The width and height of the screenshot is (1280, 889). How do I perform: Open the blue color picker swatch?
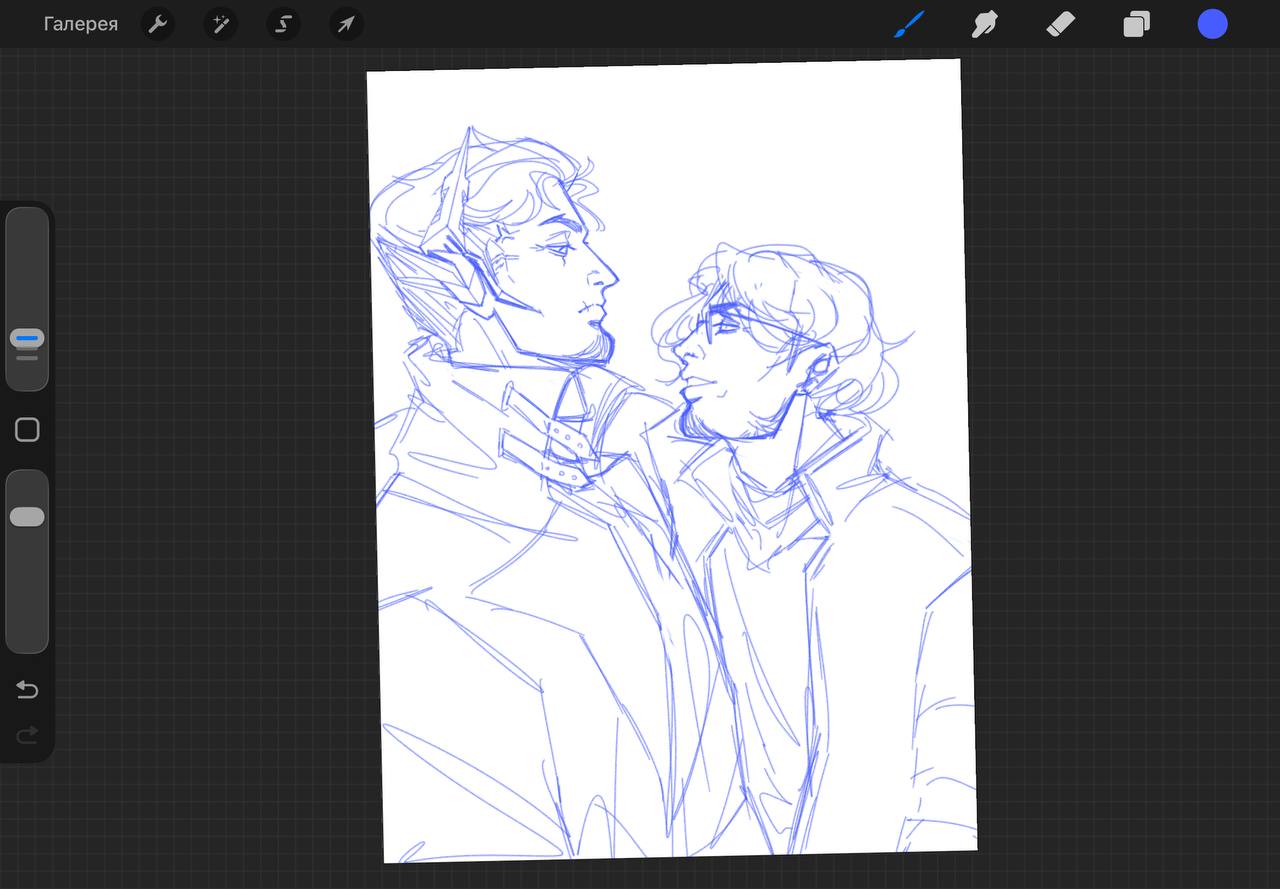click(1212, 24)
